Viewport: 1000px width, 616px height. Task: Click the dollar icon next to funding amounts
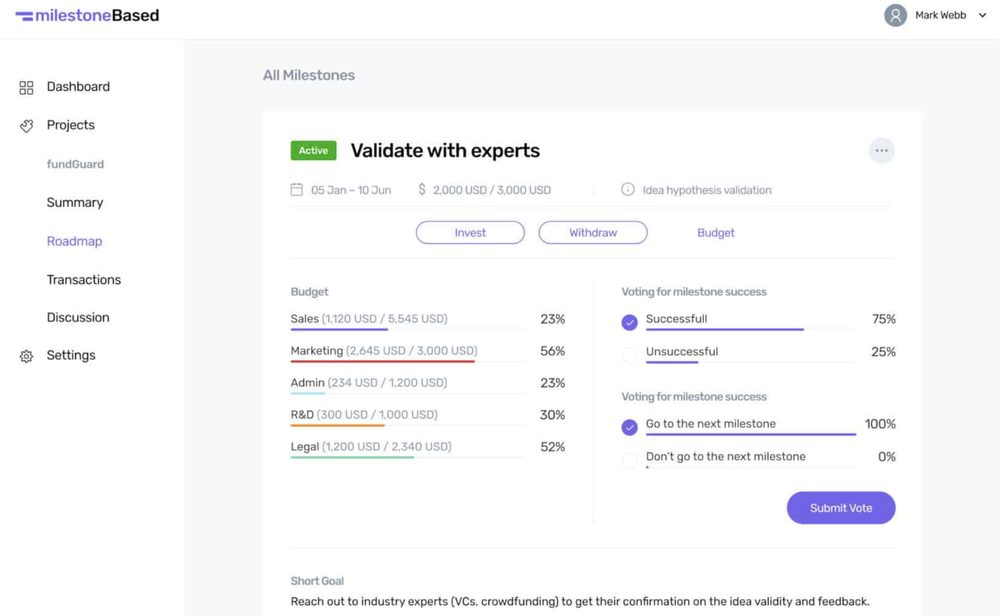(x=423, y=189)
